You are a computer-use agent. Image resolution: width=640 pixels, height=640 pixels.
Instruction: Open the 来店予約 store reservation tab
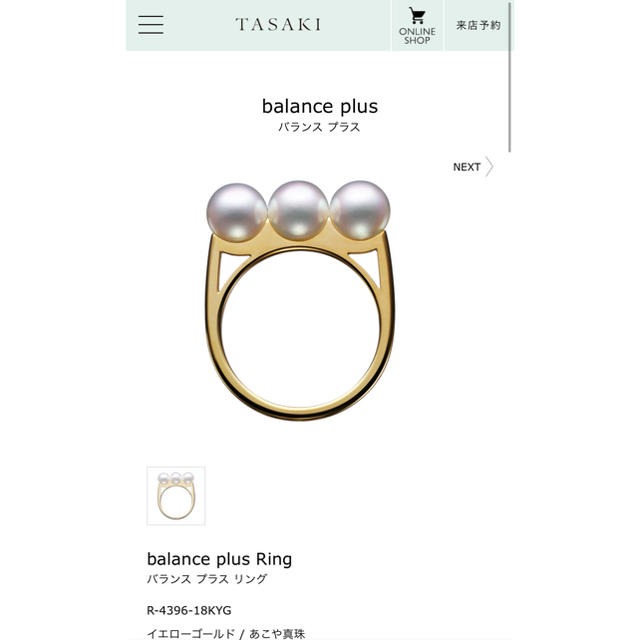click(x=478, y=25)
